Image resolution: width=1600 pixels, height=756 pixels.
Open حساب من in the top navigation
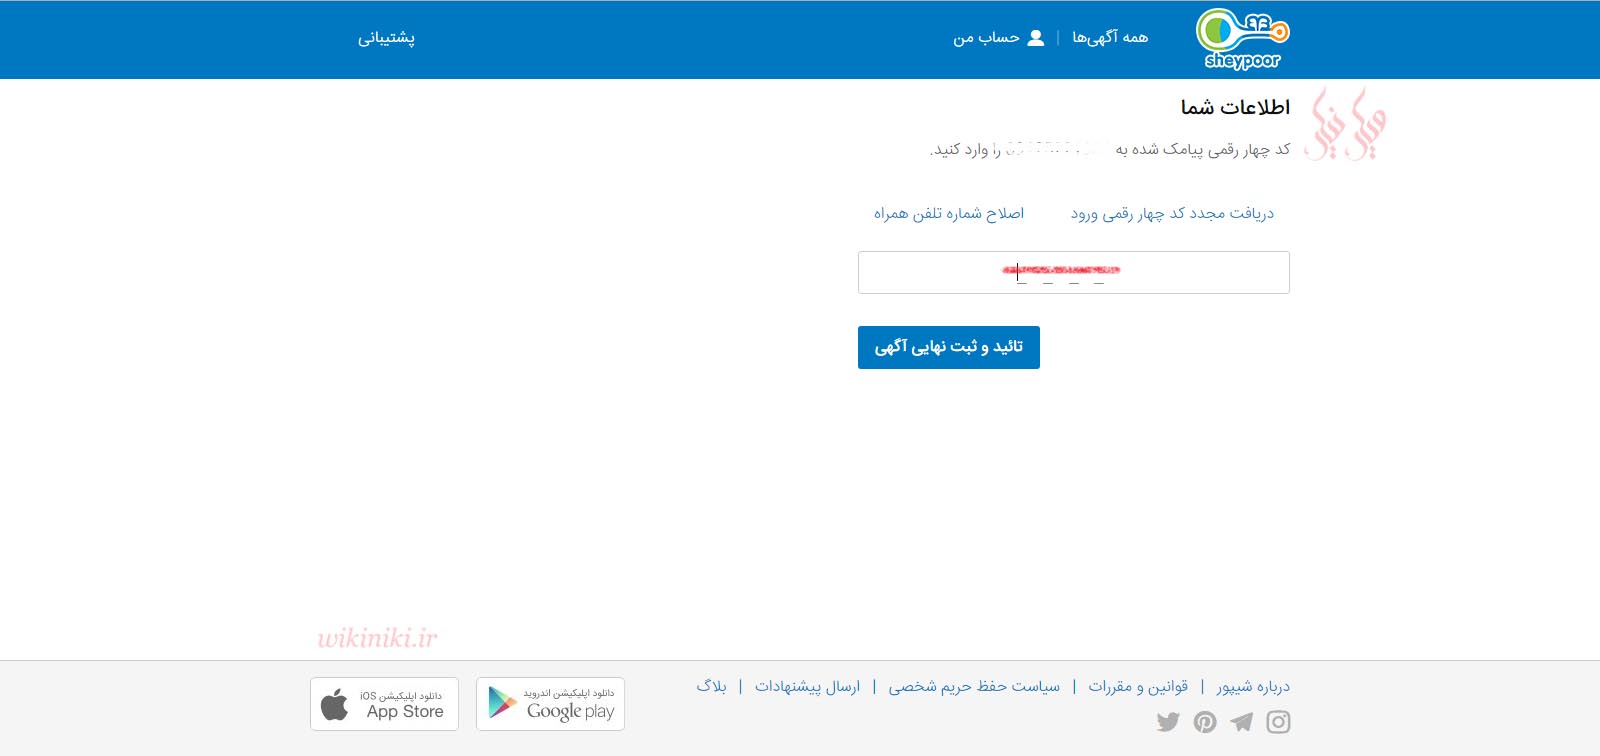986,38
